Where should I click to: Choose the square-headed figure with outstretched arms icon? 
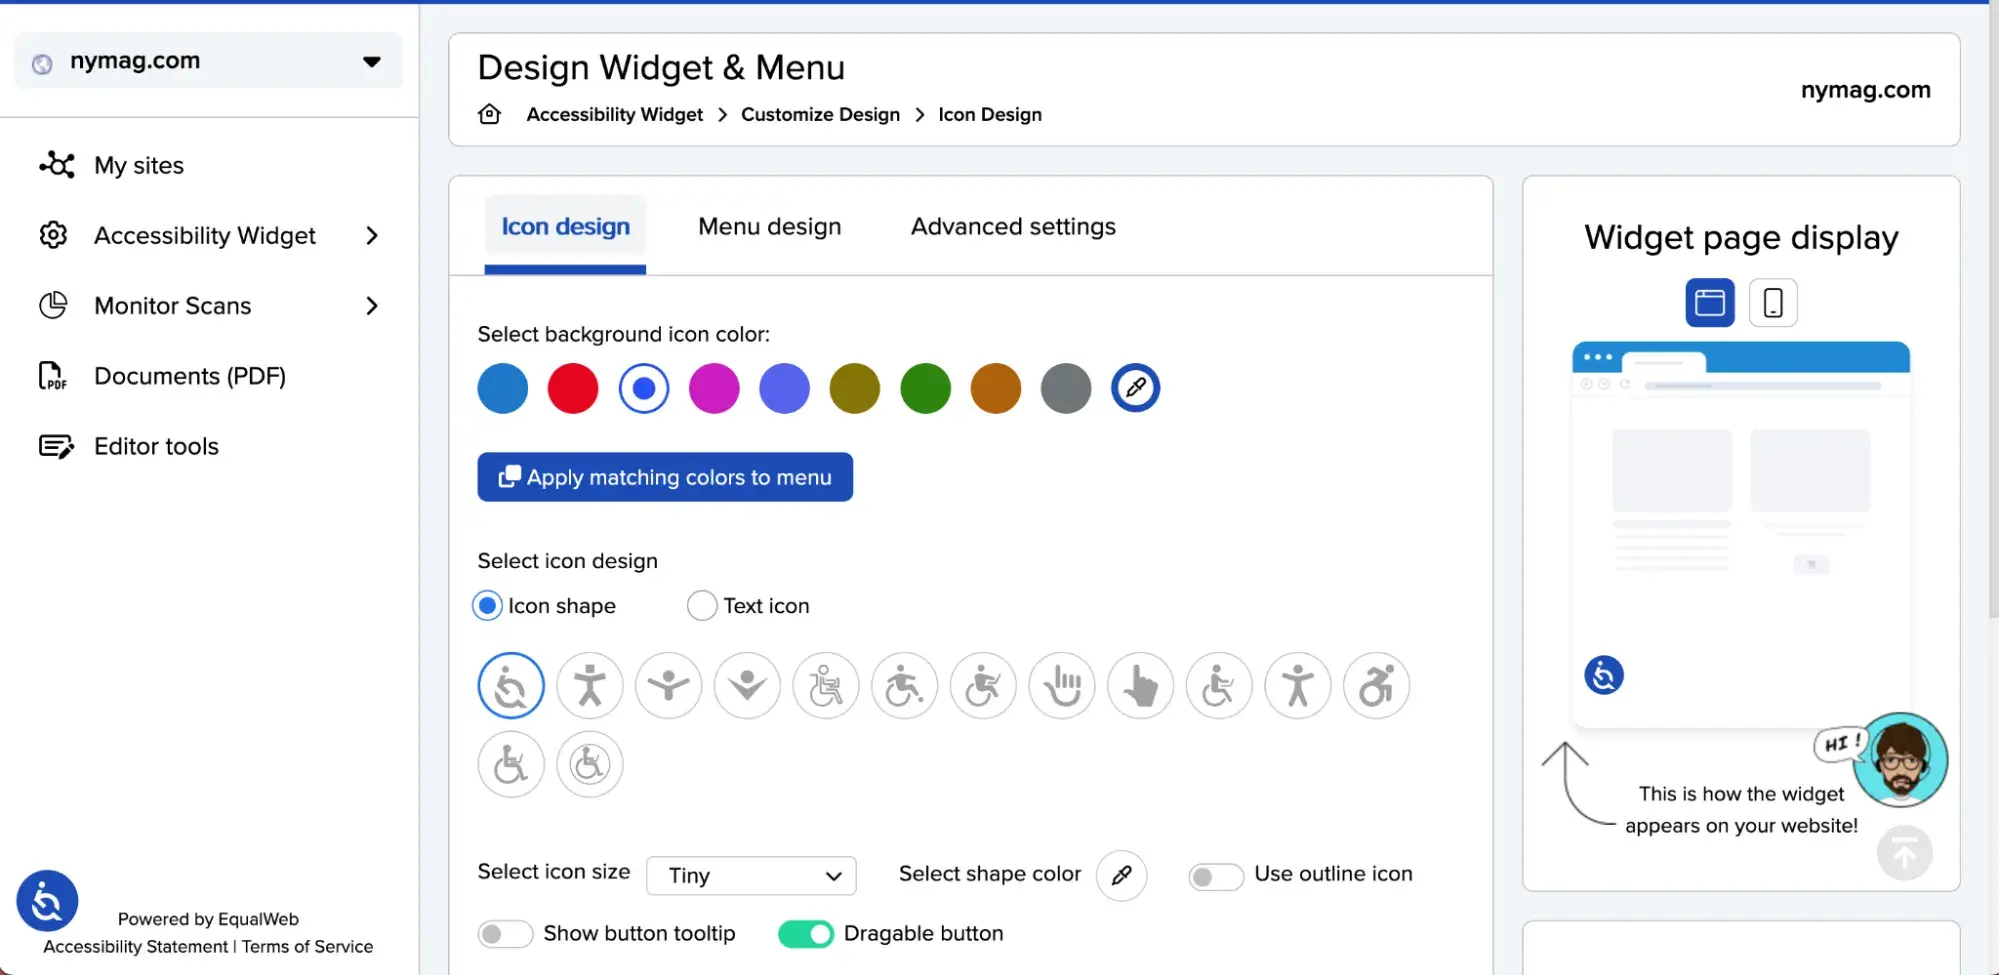[590, 686]
